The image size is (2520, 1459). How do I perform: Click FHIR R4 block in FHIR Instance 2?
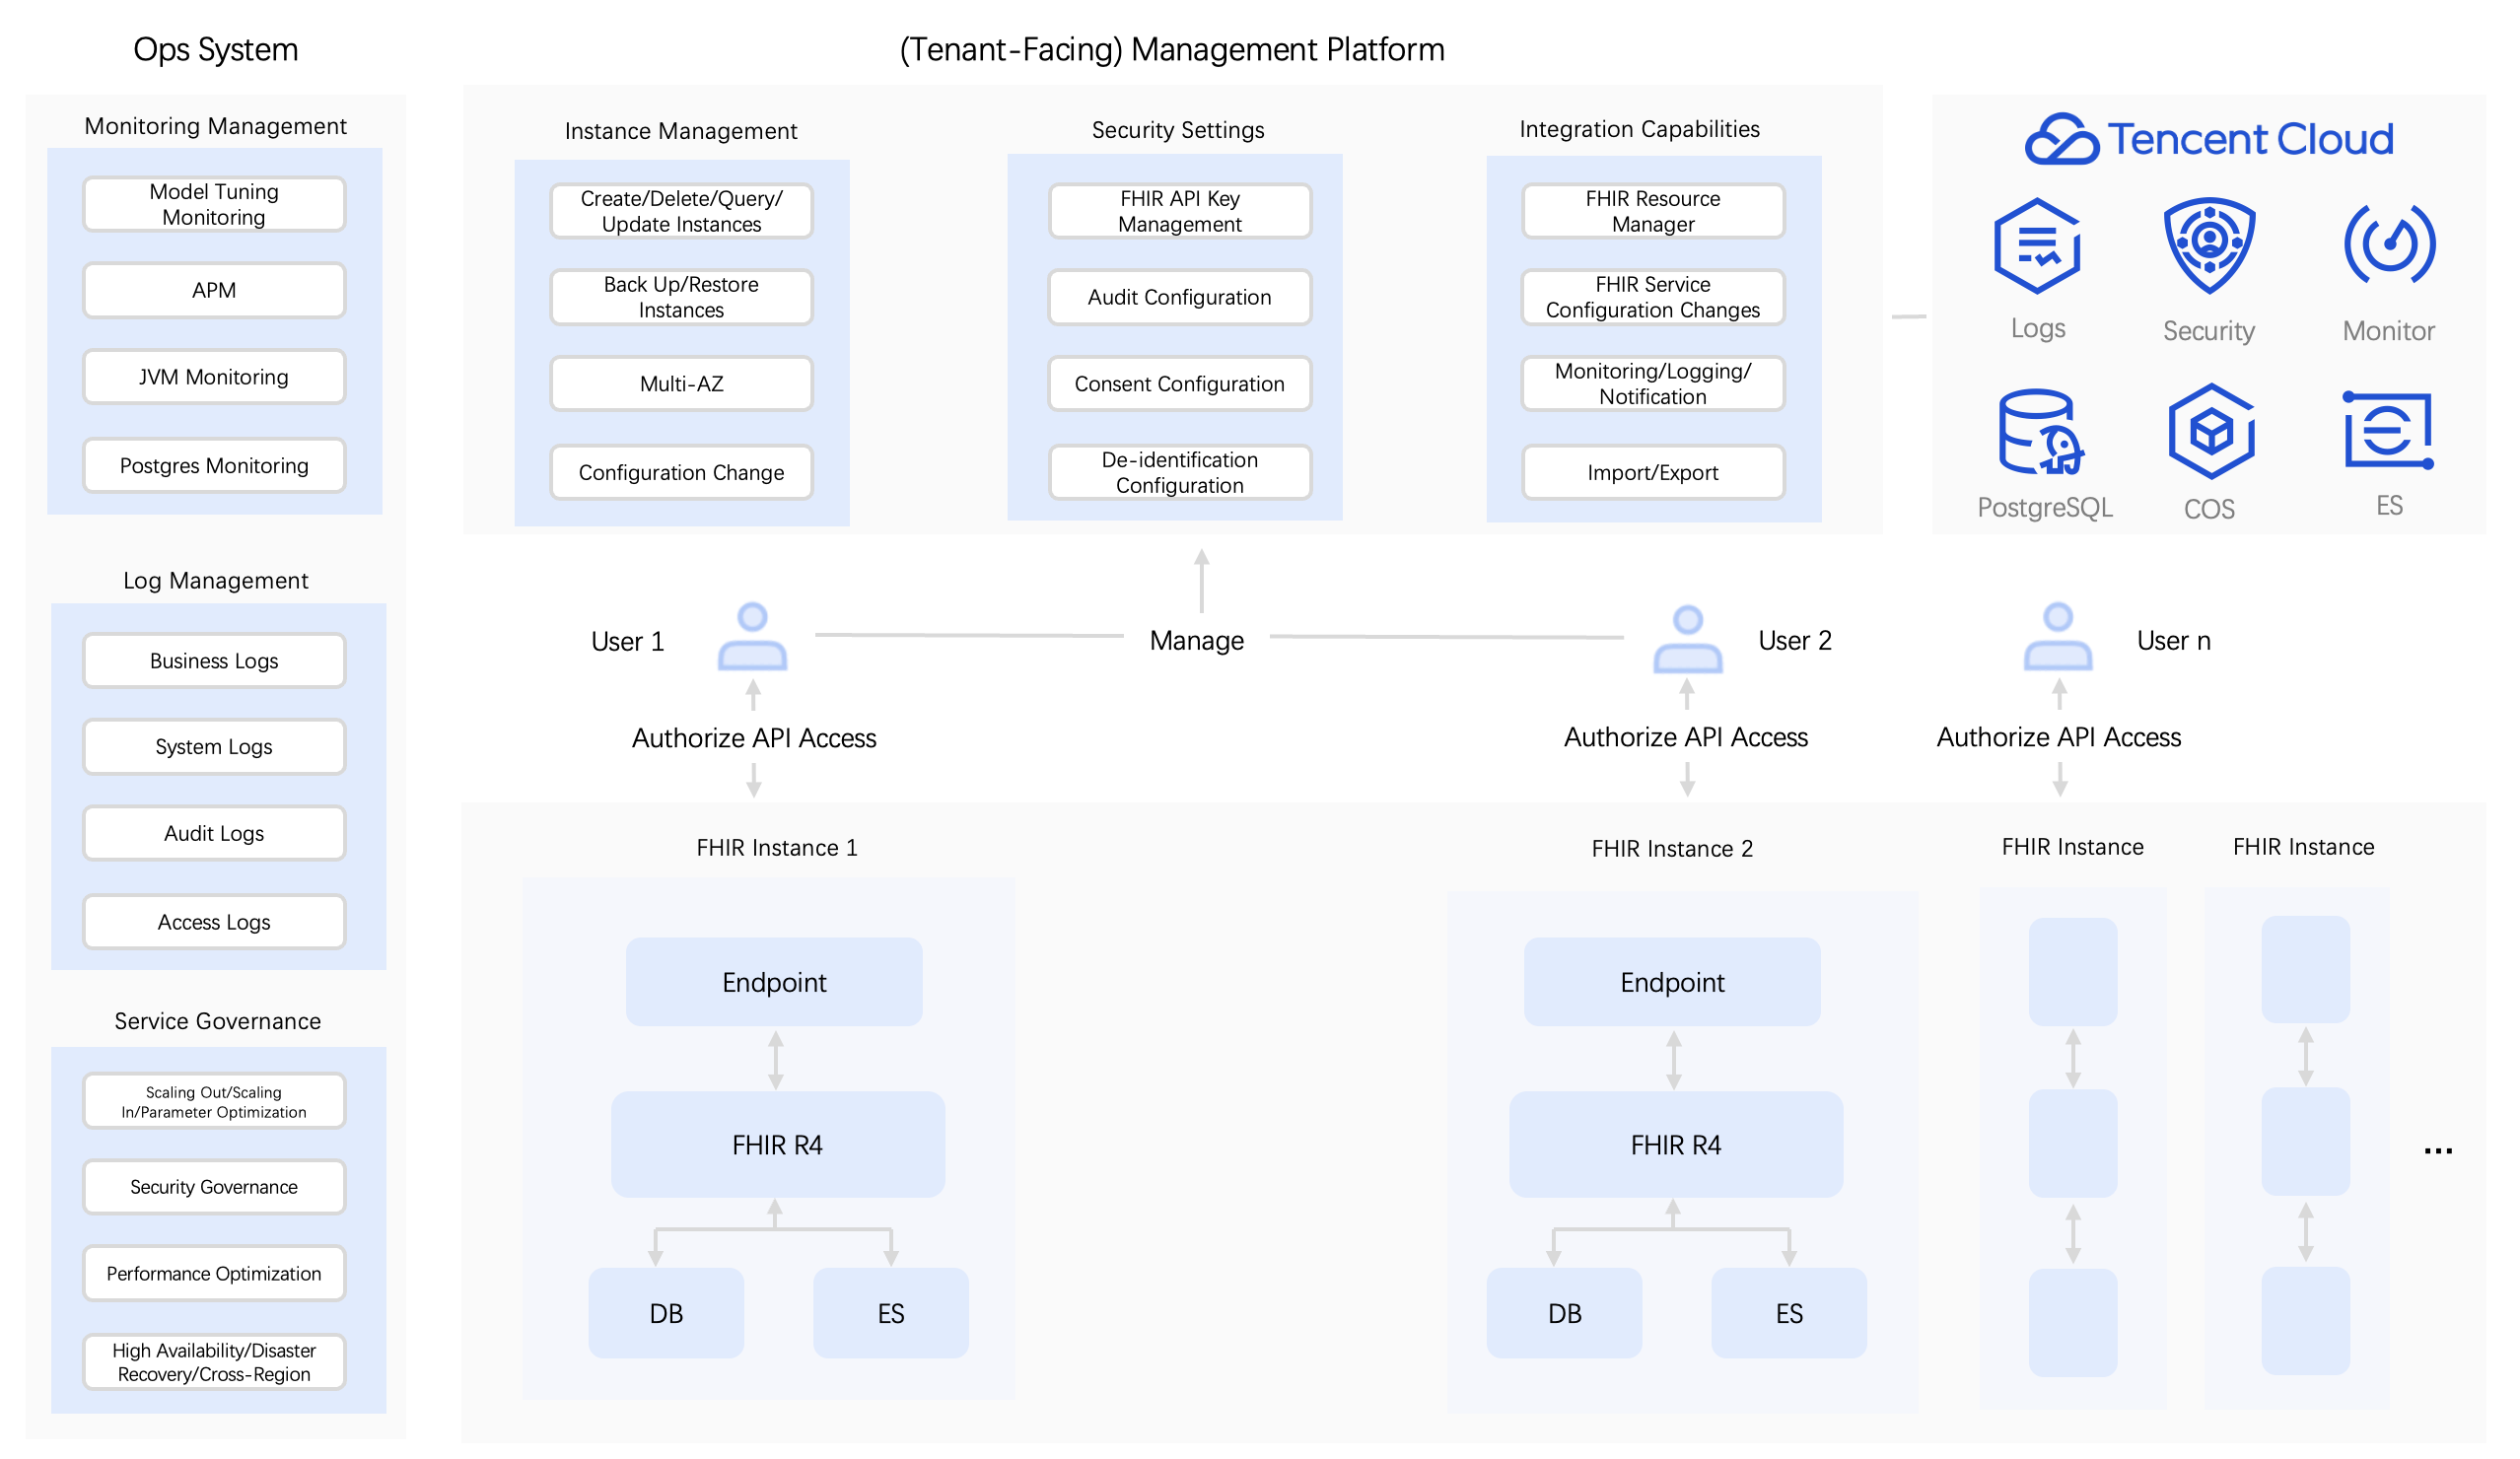point(1675,1144)
